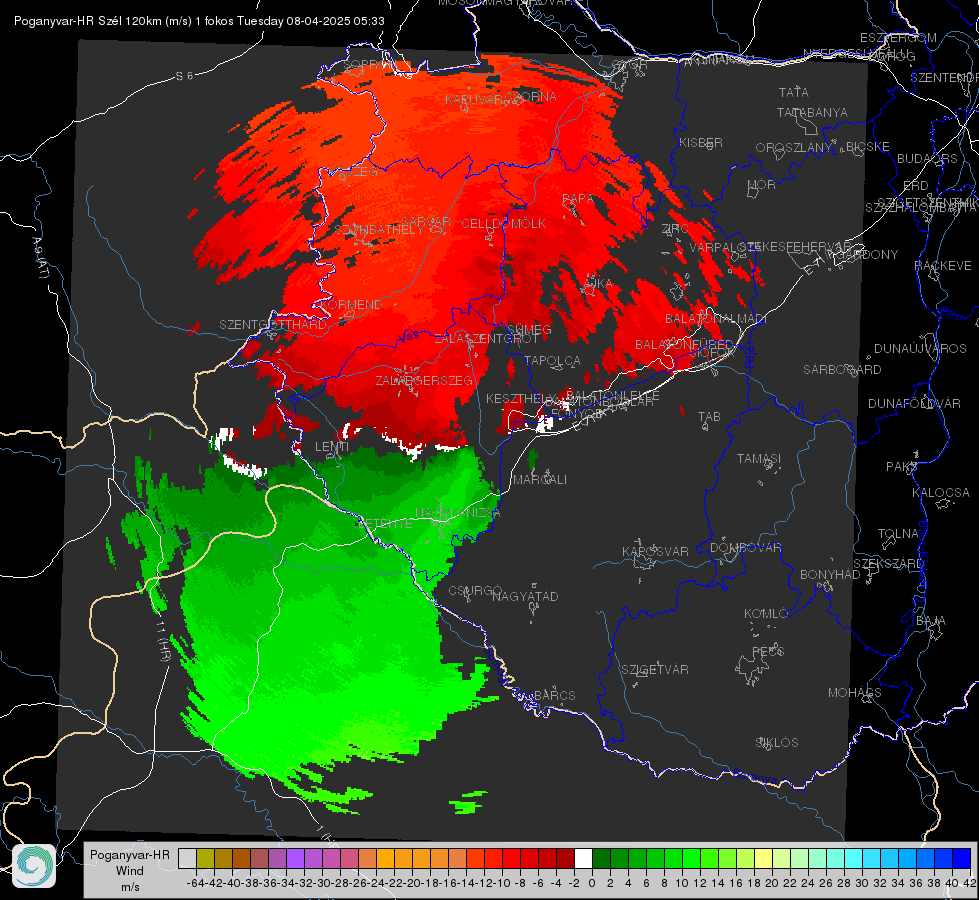
Task: Click the TAMASI label
Action: (x=759, y=459)
